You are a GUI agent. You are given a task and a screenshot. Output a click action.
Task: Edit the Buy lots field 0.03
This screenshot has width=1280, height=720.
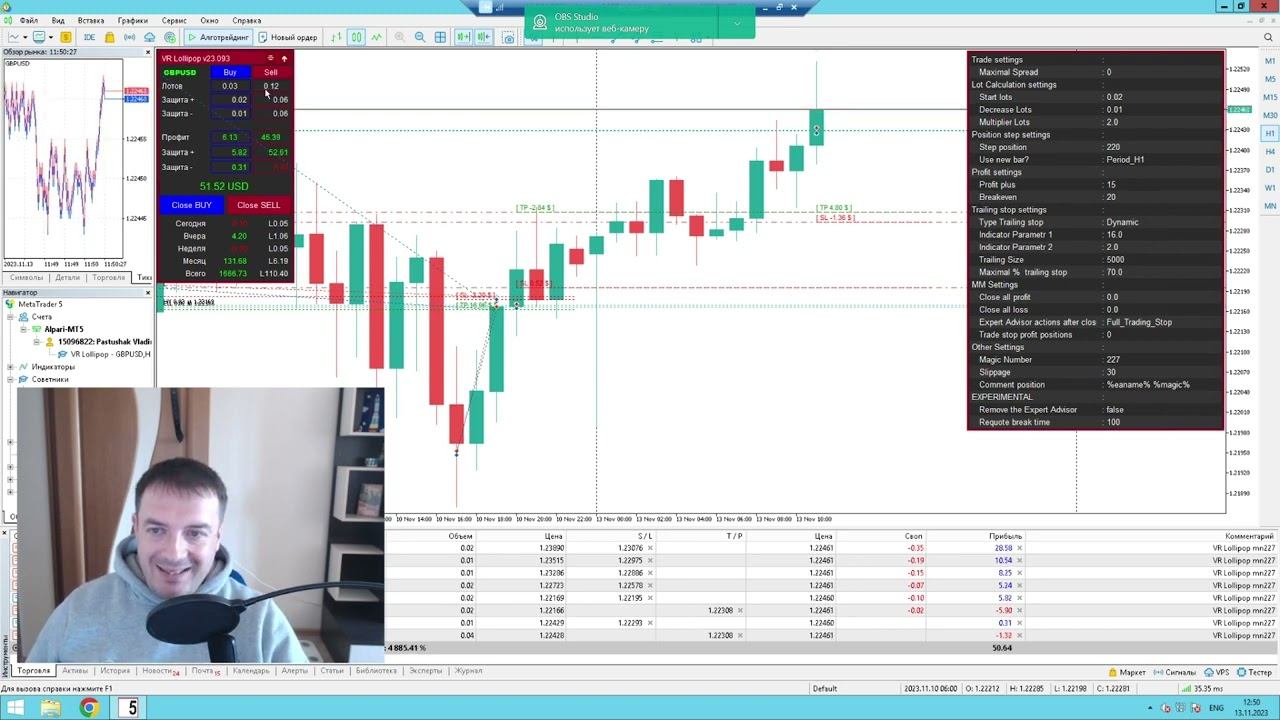(x=230, y=86)
